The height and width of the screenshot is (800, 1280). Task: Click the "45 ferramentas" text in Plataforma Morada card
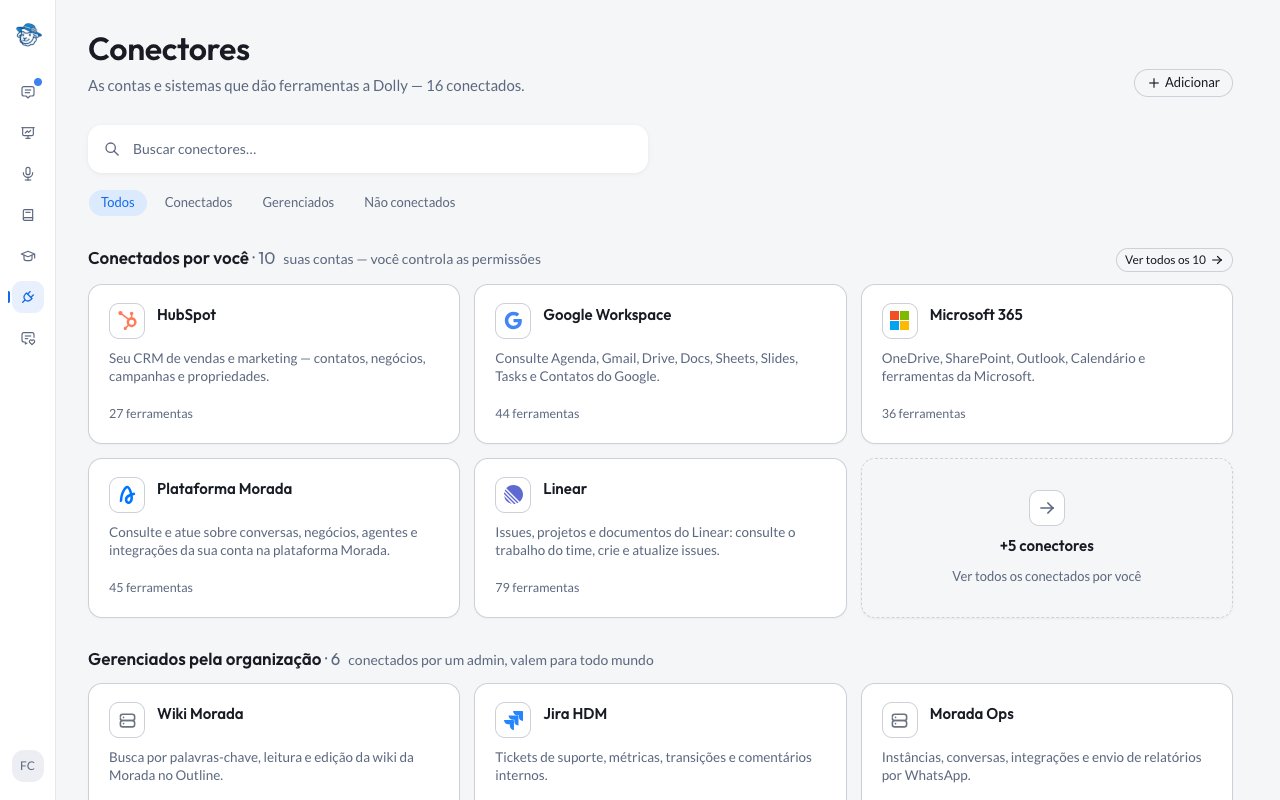pos(151,588)
